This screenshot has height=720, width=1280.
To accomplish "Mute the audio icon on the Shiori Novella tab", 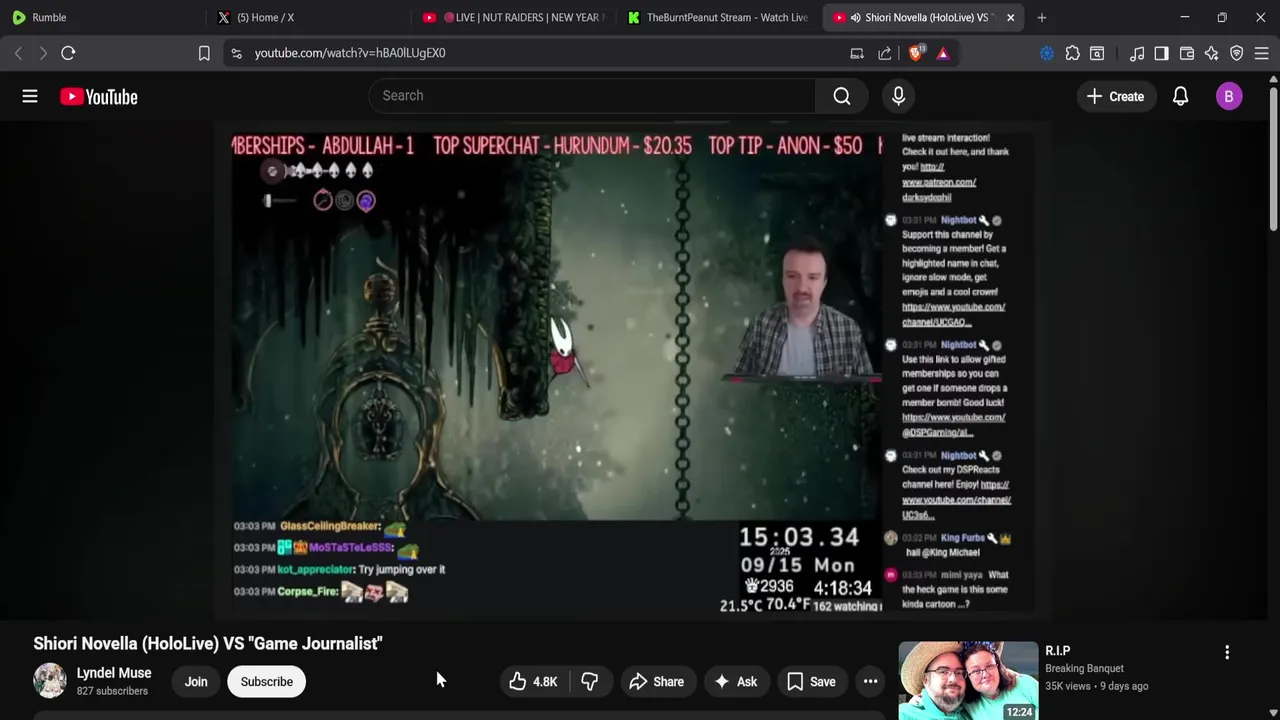I will click(855, 17).
